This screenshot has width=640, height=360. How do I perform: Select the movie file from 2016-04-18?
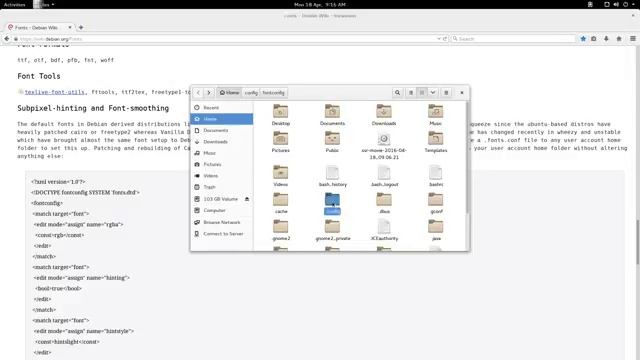pos(384,139)
